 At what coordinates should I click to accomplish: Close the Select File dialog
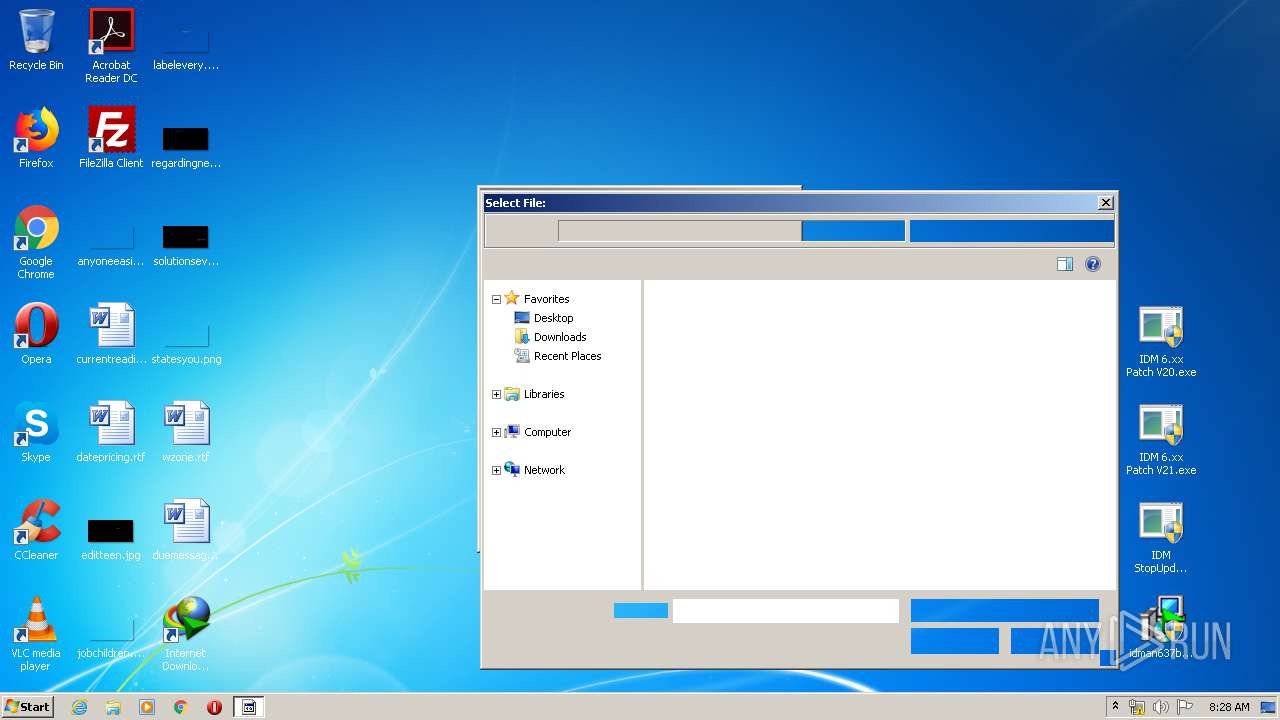1105,203
